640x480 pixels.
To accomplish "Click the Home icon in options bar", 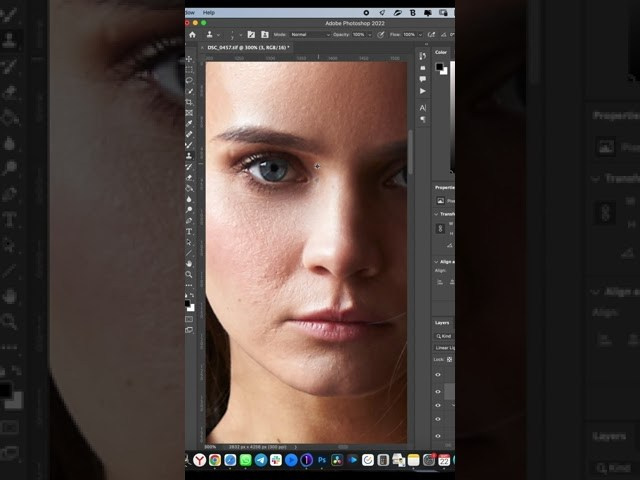I will [x=192, y=34].
